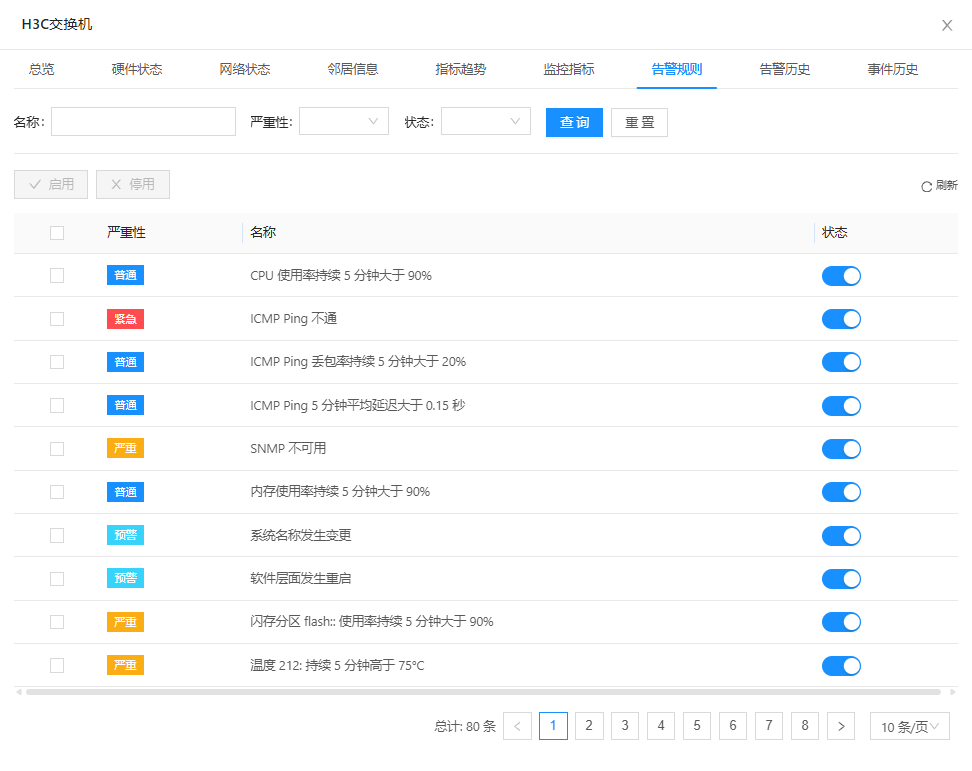Check the box for 软件层面发生重启 row
The height and width of the screenshot is (771, 972).
tap(57, 579)
